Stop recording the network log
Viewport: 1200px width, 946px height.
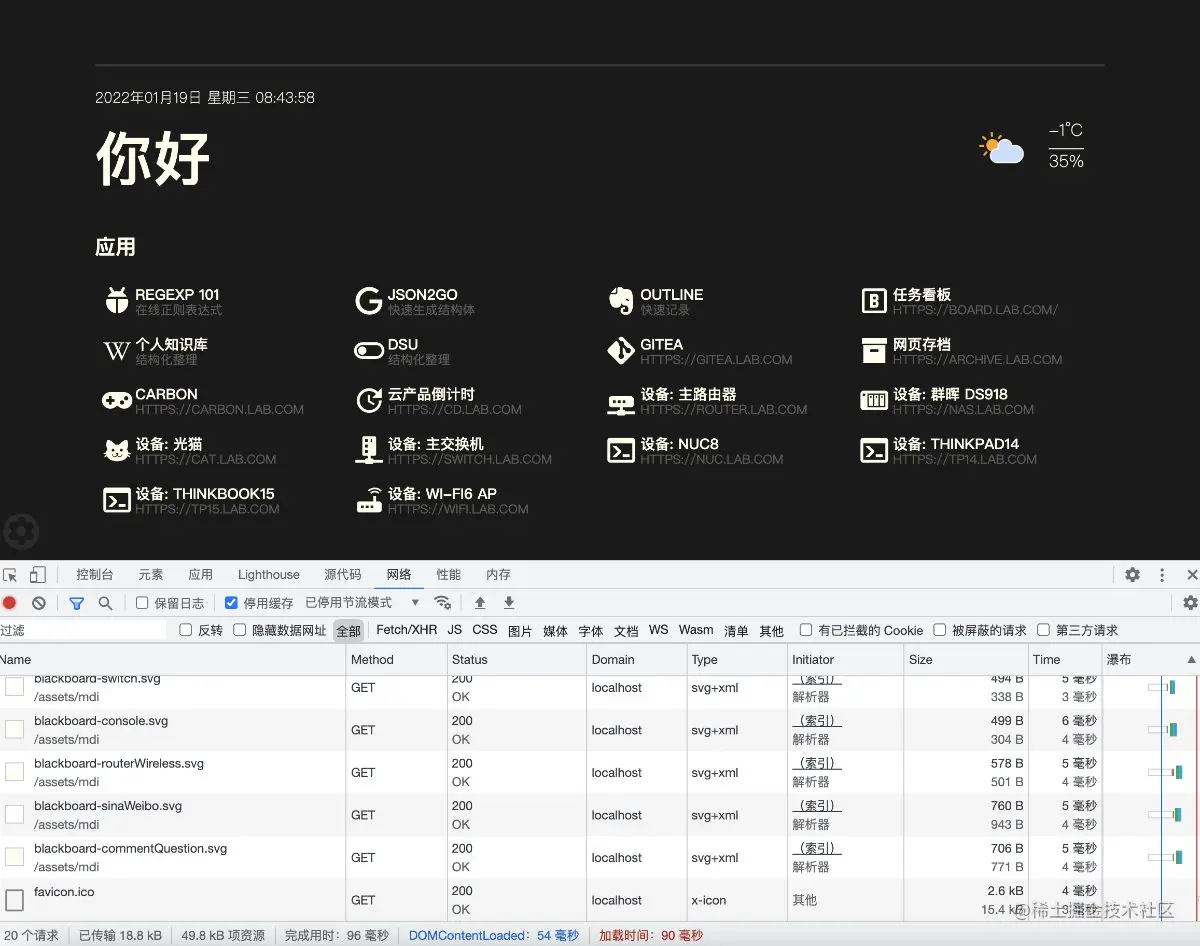(9, 602)
